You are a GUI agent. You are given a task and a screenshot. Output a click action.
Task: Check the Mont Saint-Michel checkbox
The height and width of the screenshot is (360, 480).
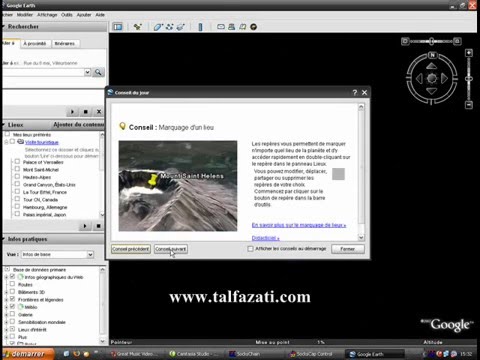tap(17, 169)
